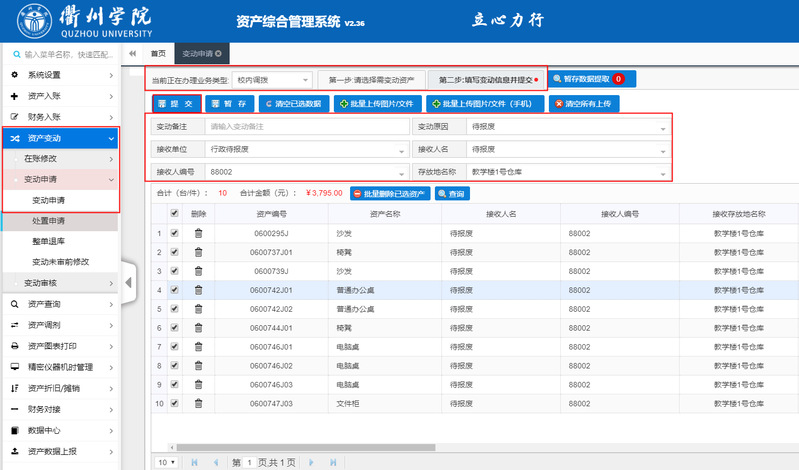
Task: Click horizontal scrollbar below the table
Action: (305, 448)
